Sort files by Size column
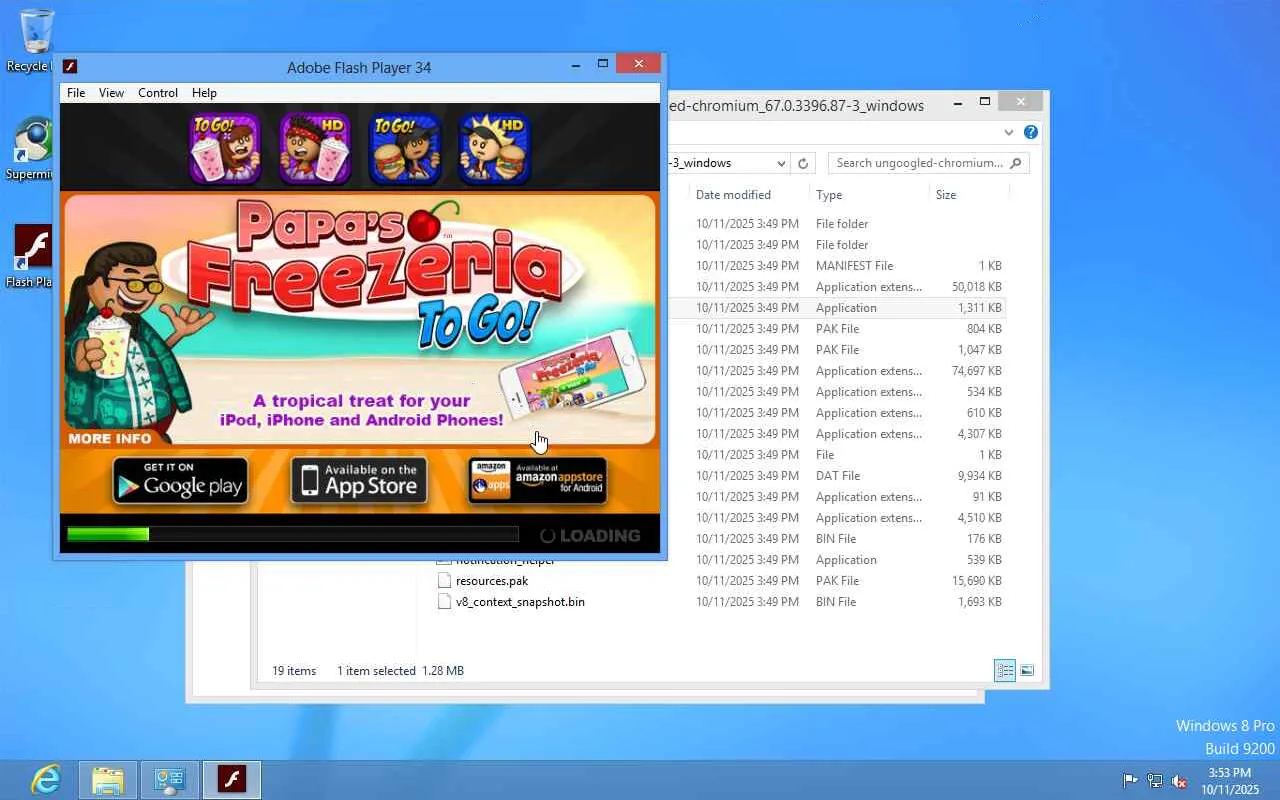Image resolution: width=1280 pixels, height=800 pixels. [x=946, y=195]
